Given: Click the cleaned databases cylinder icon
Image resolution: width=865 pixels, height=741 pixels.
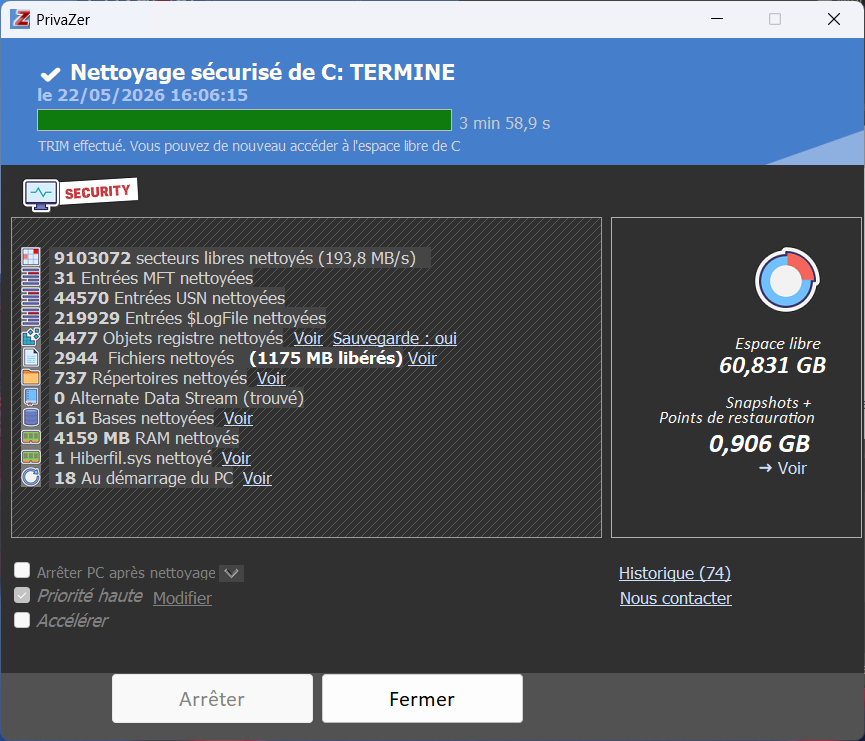Looking at the screenshot, I should click(31, 417).
